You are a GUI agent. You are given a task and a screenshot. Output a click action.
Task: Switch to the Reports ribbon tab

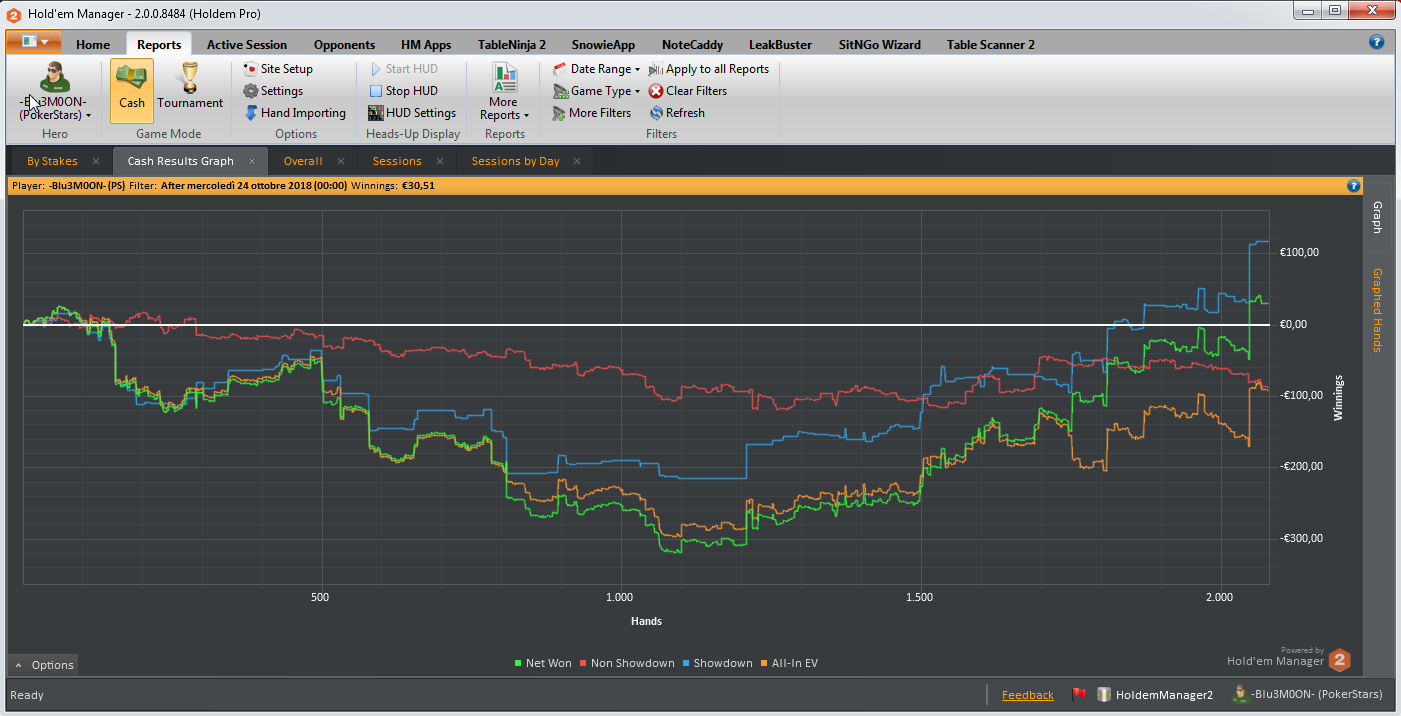tap(159, 44)
